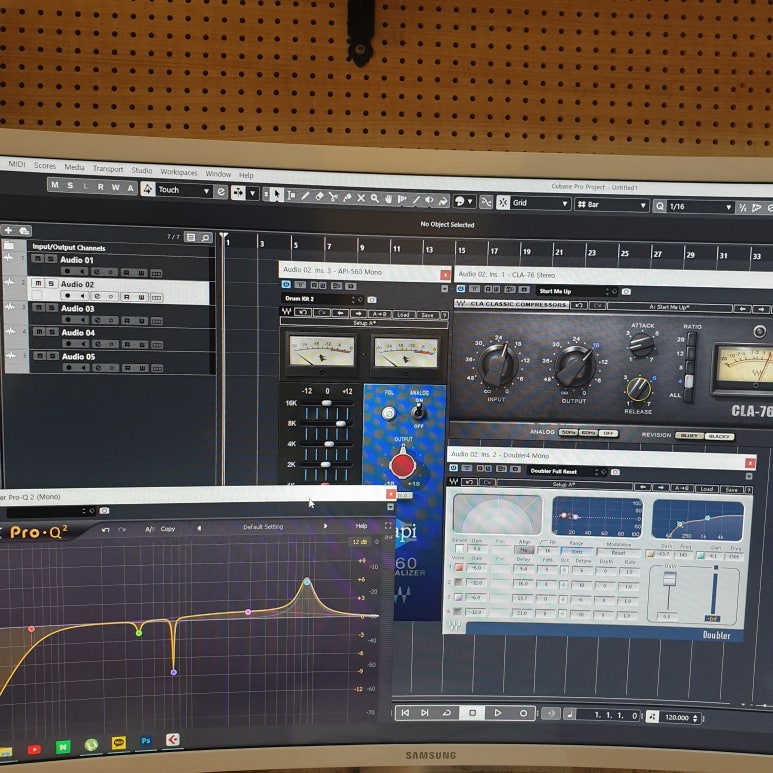Click Save button in API-560 toolbar

pos(427,315)
